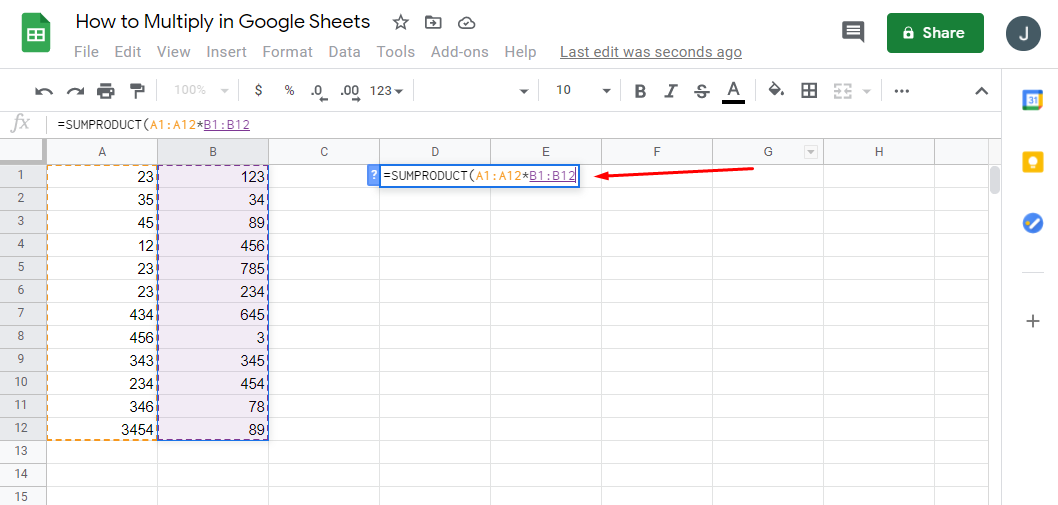The image size is (1058, 505).
Task: Open Google Calendar side panel
Action: click(x=1033, y=99)
